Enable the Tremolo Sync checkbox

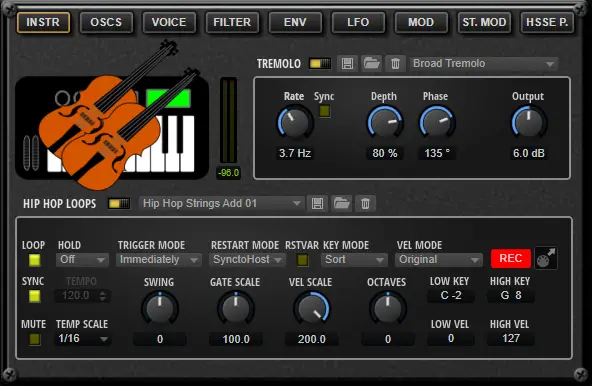(x=324, y=111)
